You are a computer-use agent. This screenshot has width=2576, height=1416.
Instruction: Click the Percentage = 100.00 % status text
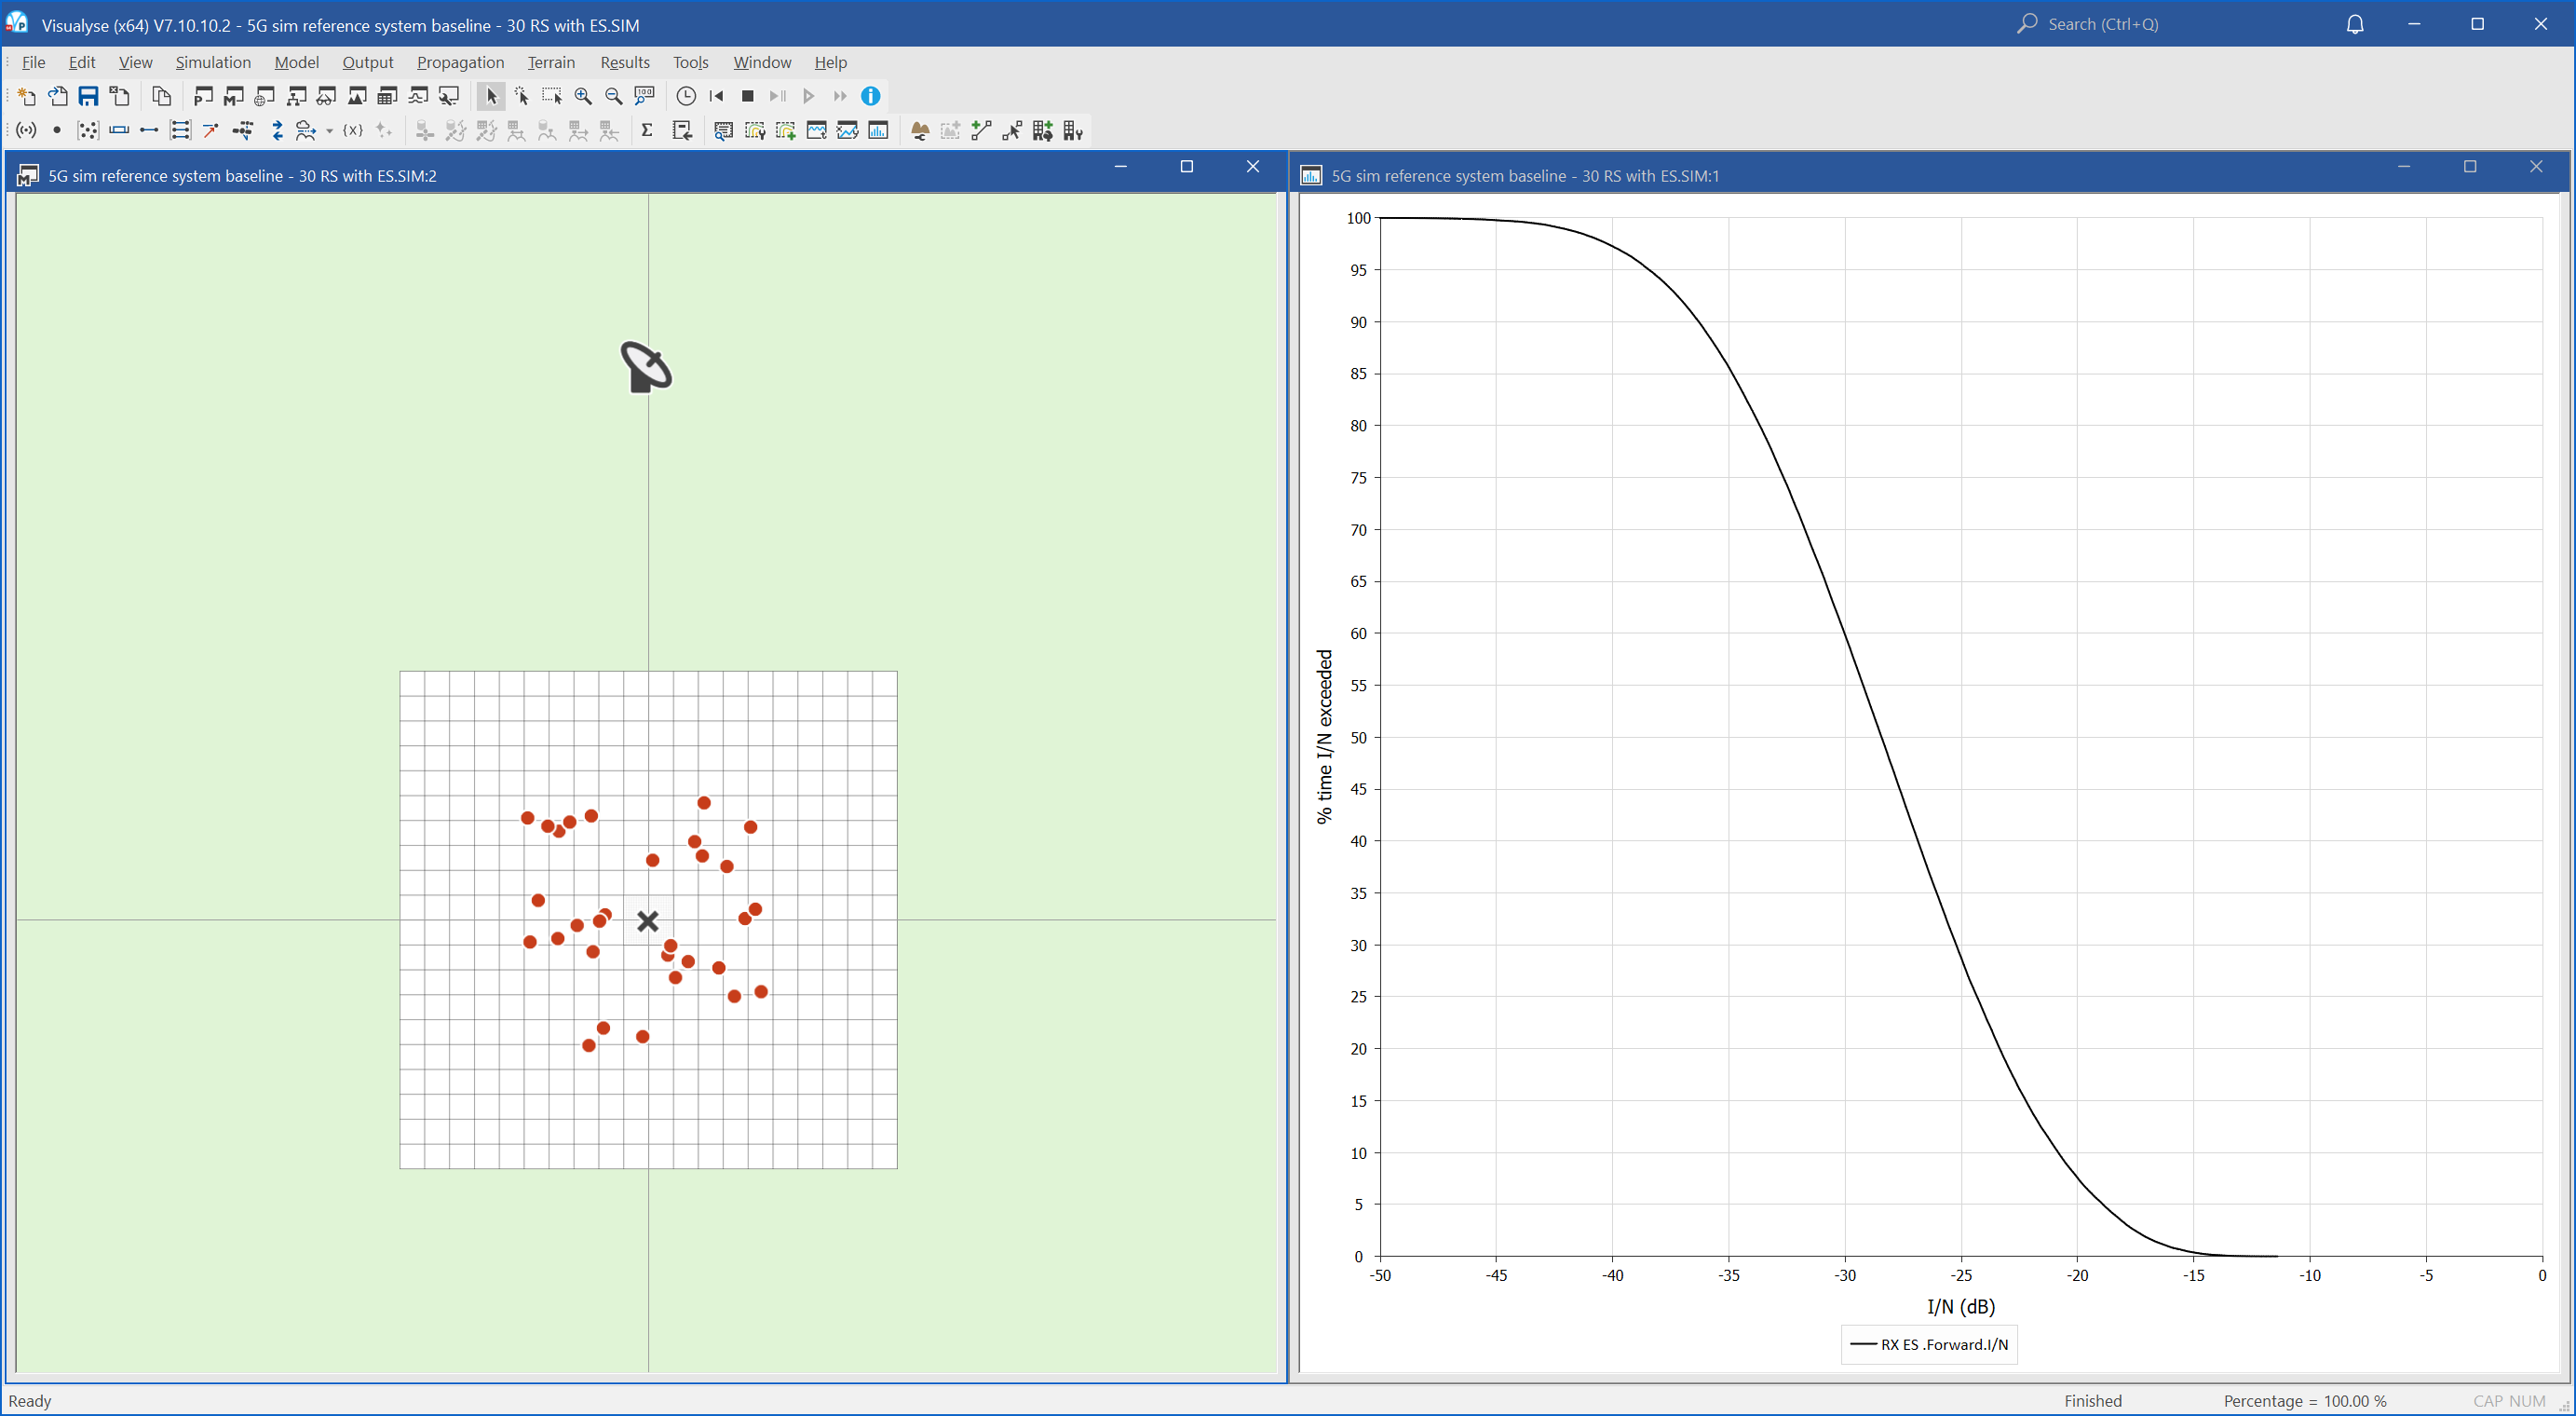point(2305,1401)
